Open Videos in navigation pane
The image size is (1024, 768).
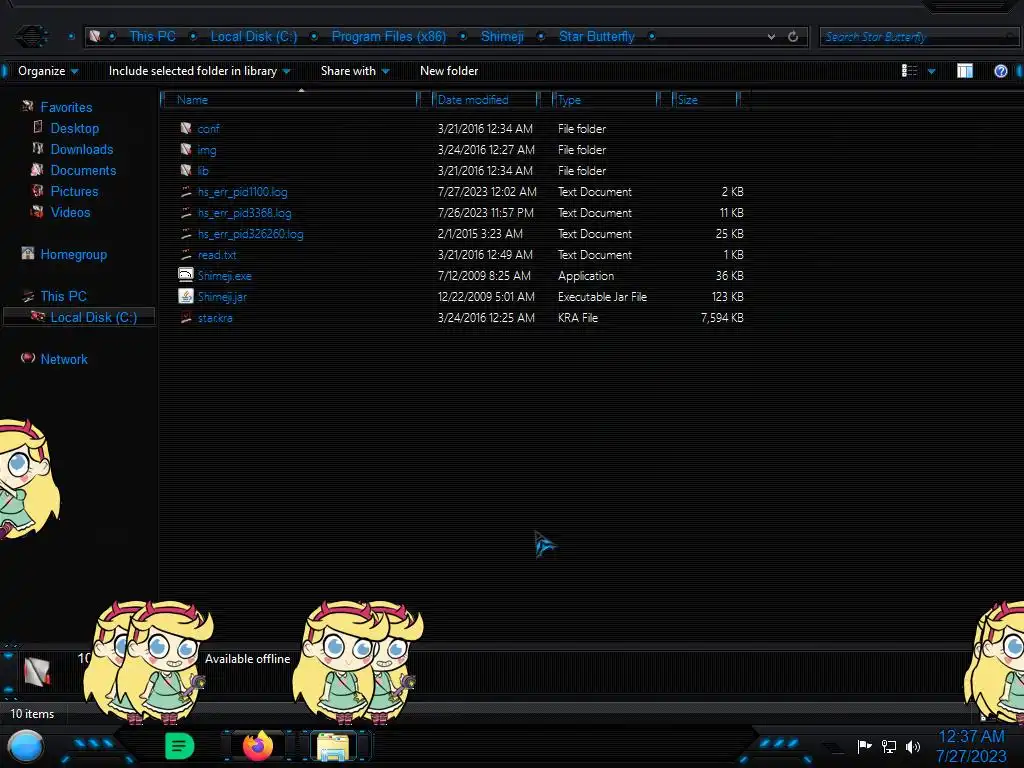(x=71, y=212)
